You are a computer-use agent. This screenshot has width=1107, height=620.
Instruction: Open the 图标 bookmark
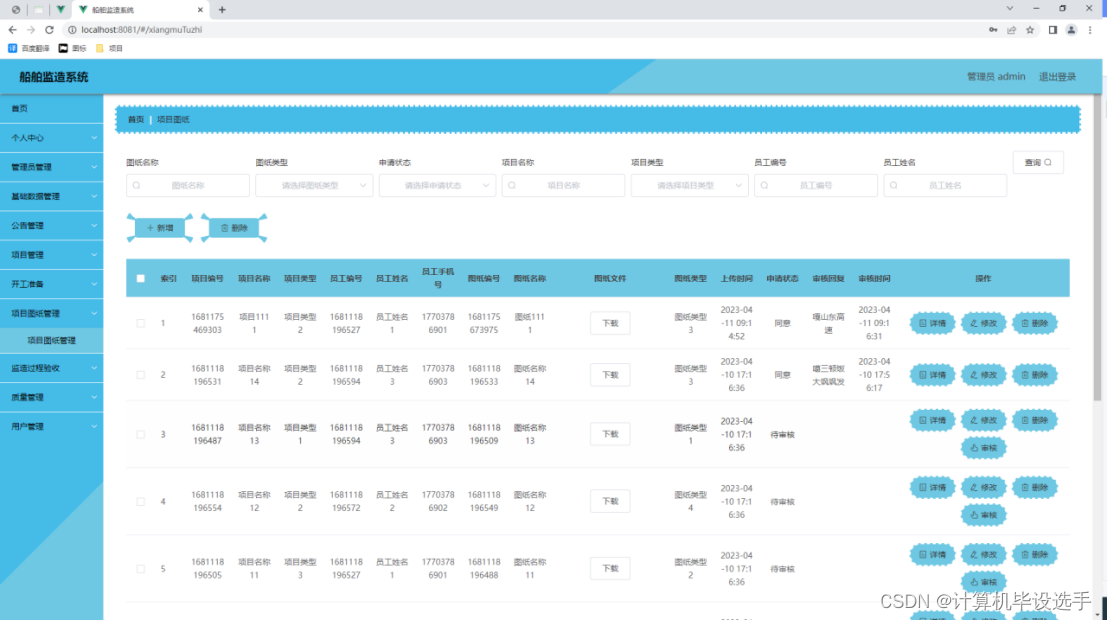tap(72, 48)
